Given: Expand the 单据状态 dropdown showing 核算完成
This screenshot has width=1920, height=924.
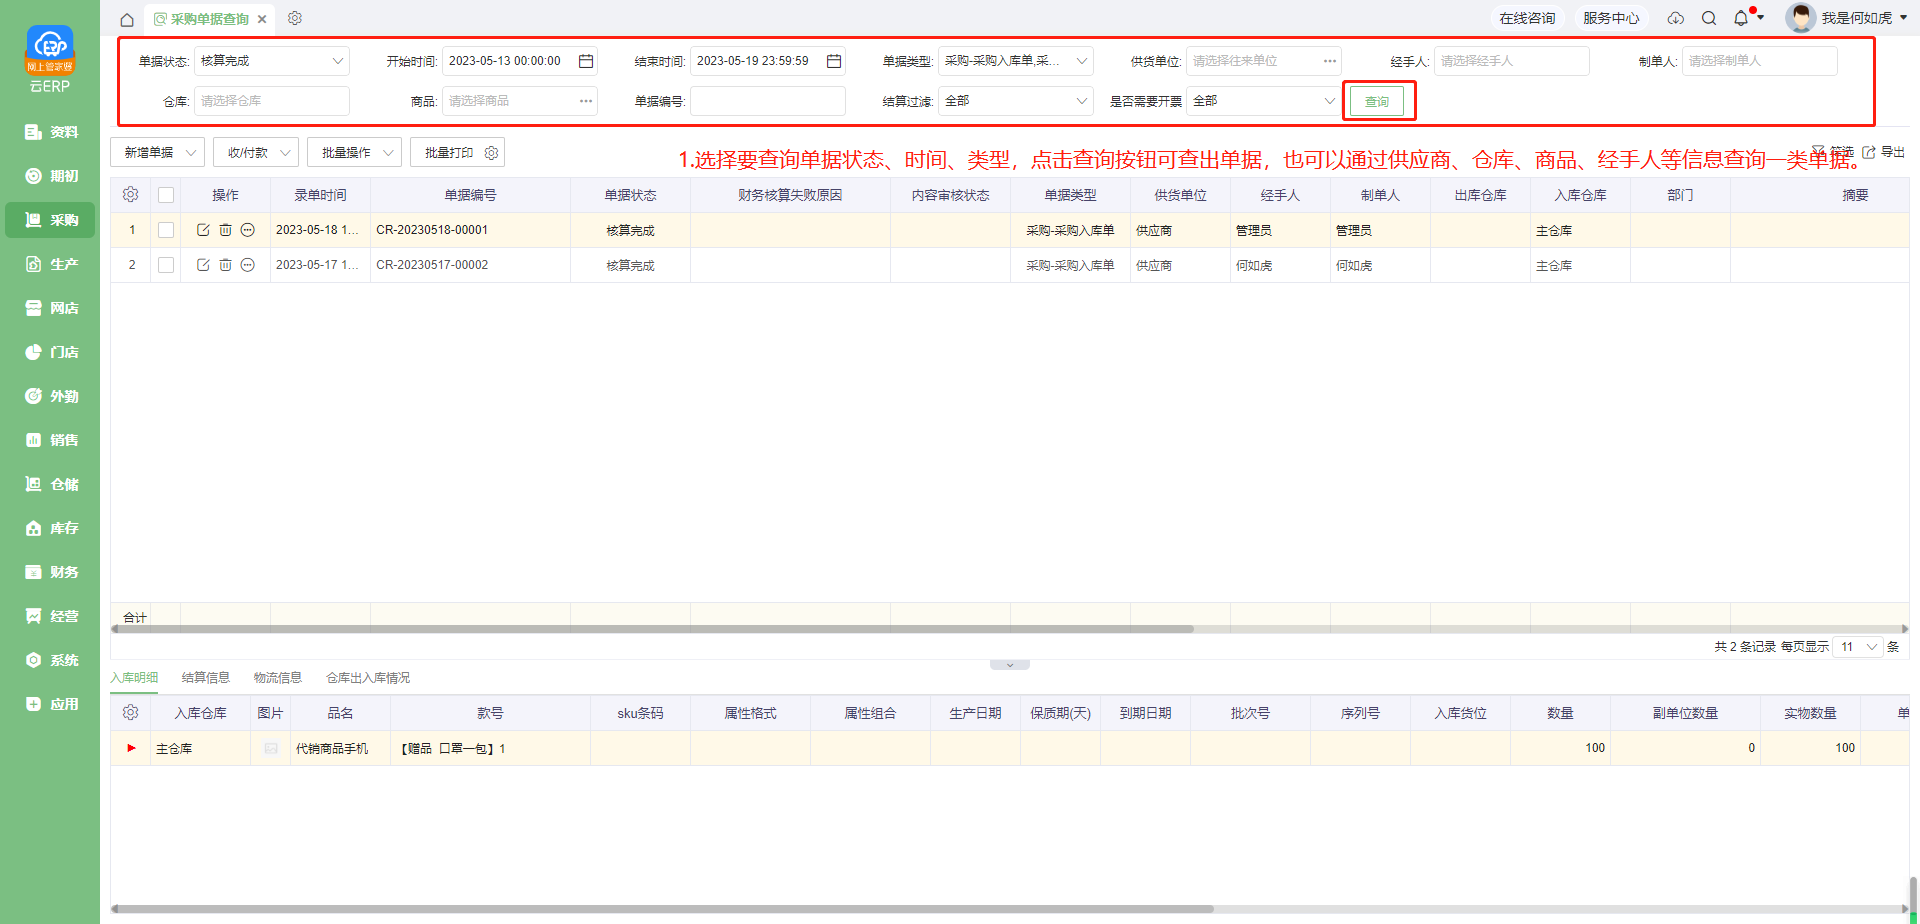Looking at the screenshot, I should (271, 61).
